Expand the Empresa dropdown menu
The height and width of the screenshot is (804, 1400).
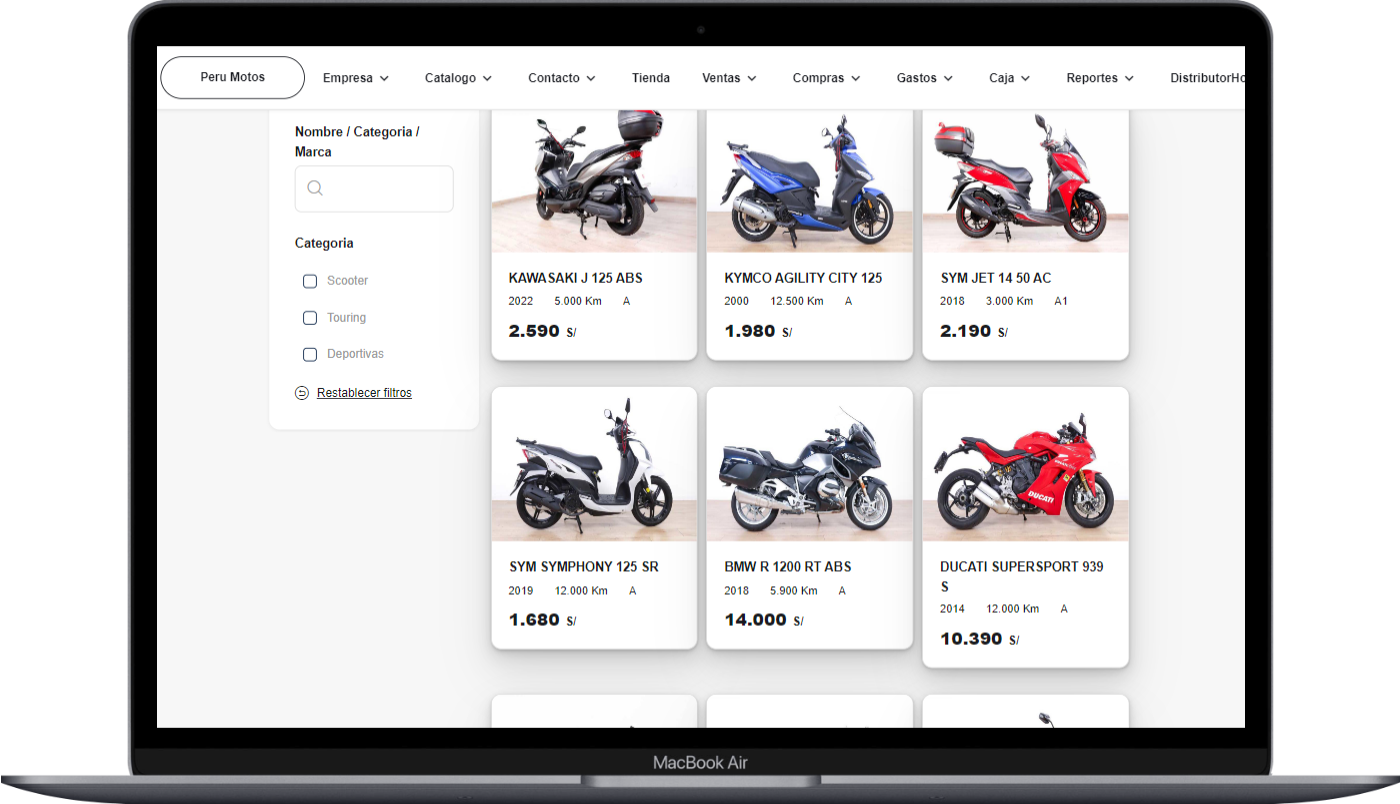point(355,78)
